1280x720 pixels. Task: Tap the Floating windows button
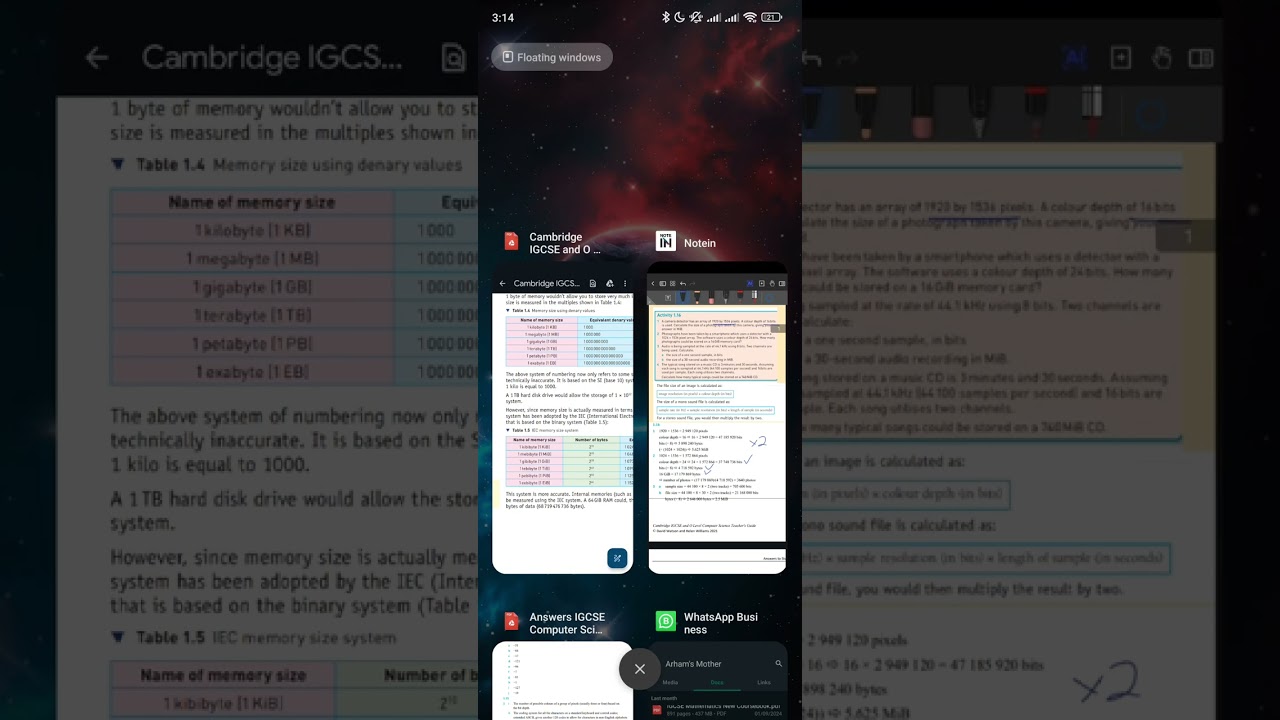click(x=552, y=57)
